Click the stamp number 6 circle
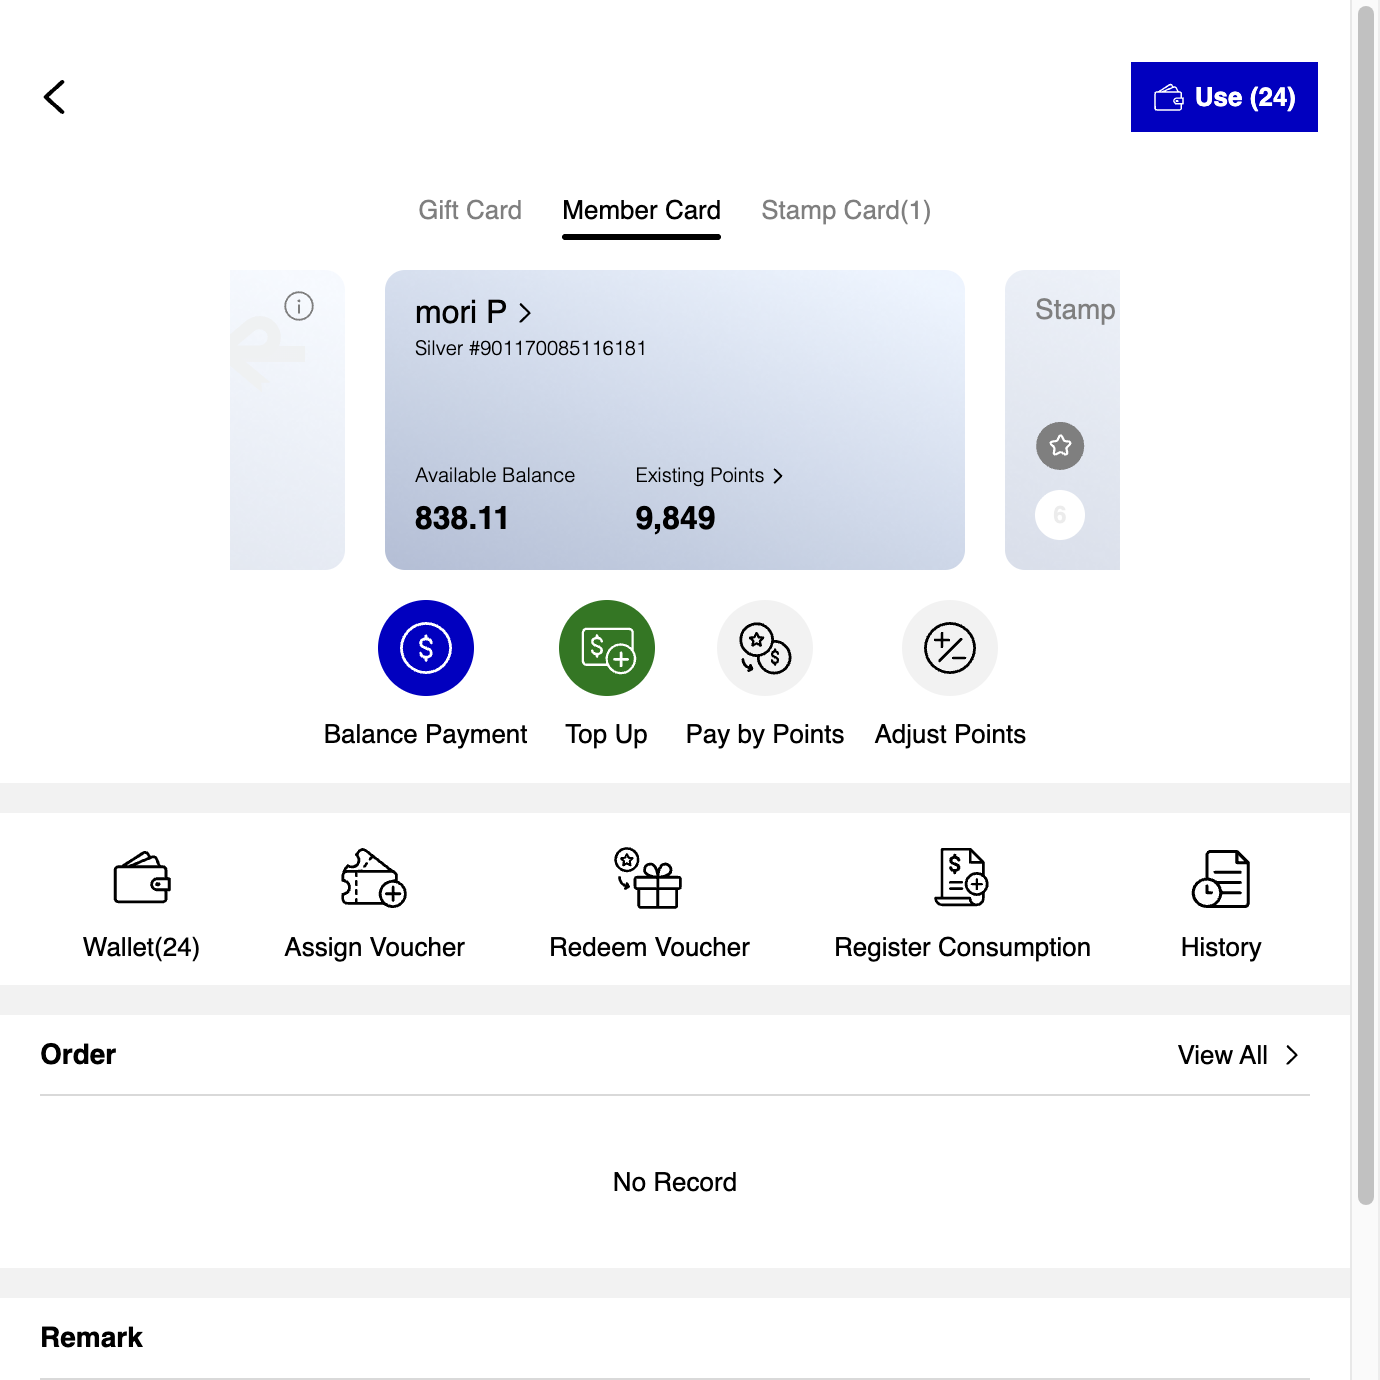Image resolution: width=1380 pixels, height=1380 pixels. coord(1060,515)
